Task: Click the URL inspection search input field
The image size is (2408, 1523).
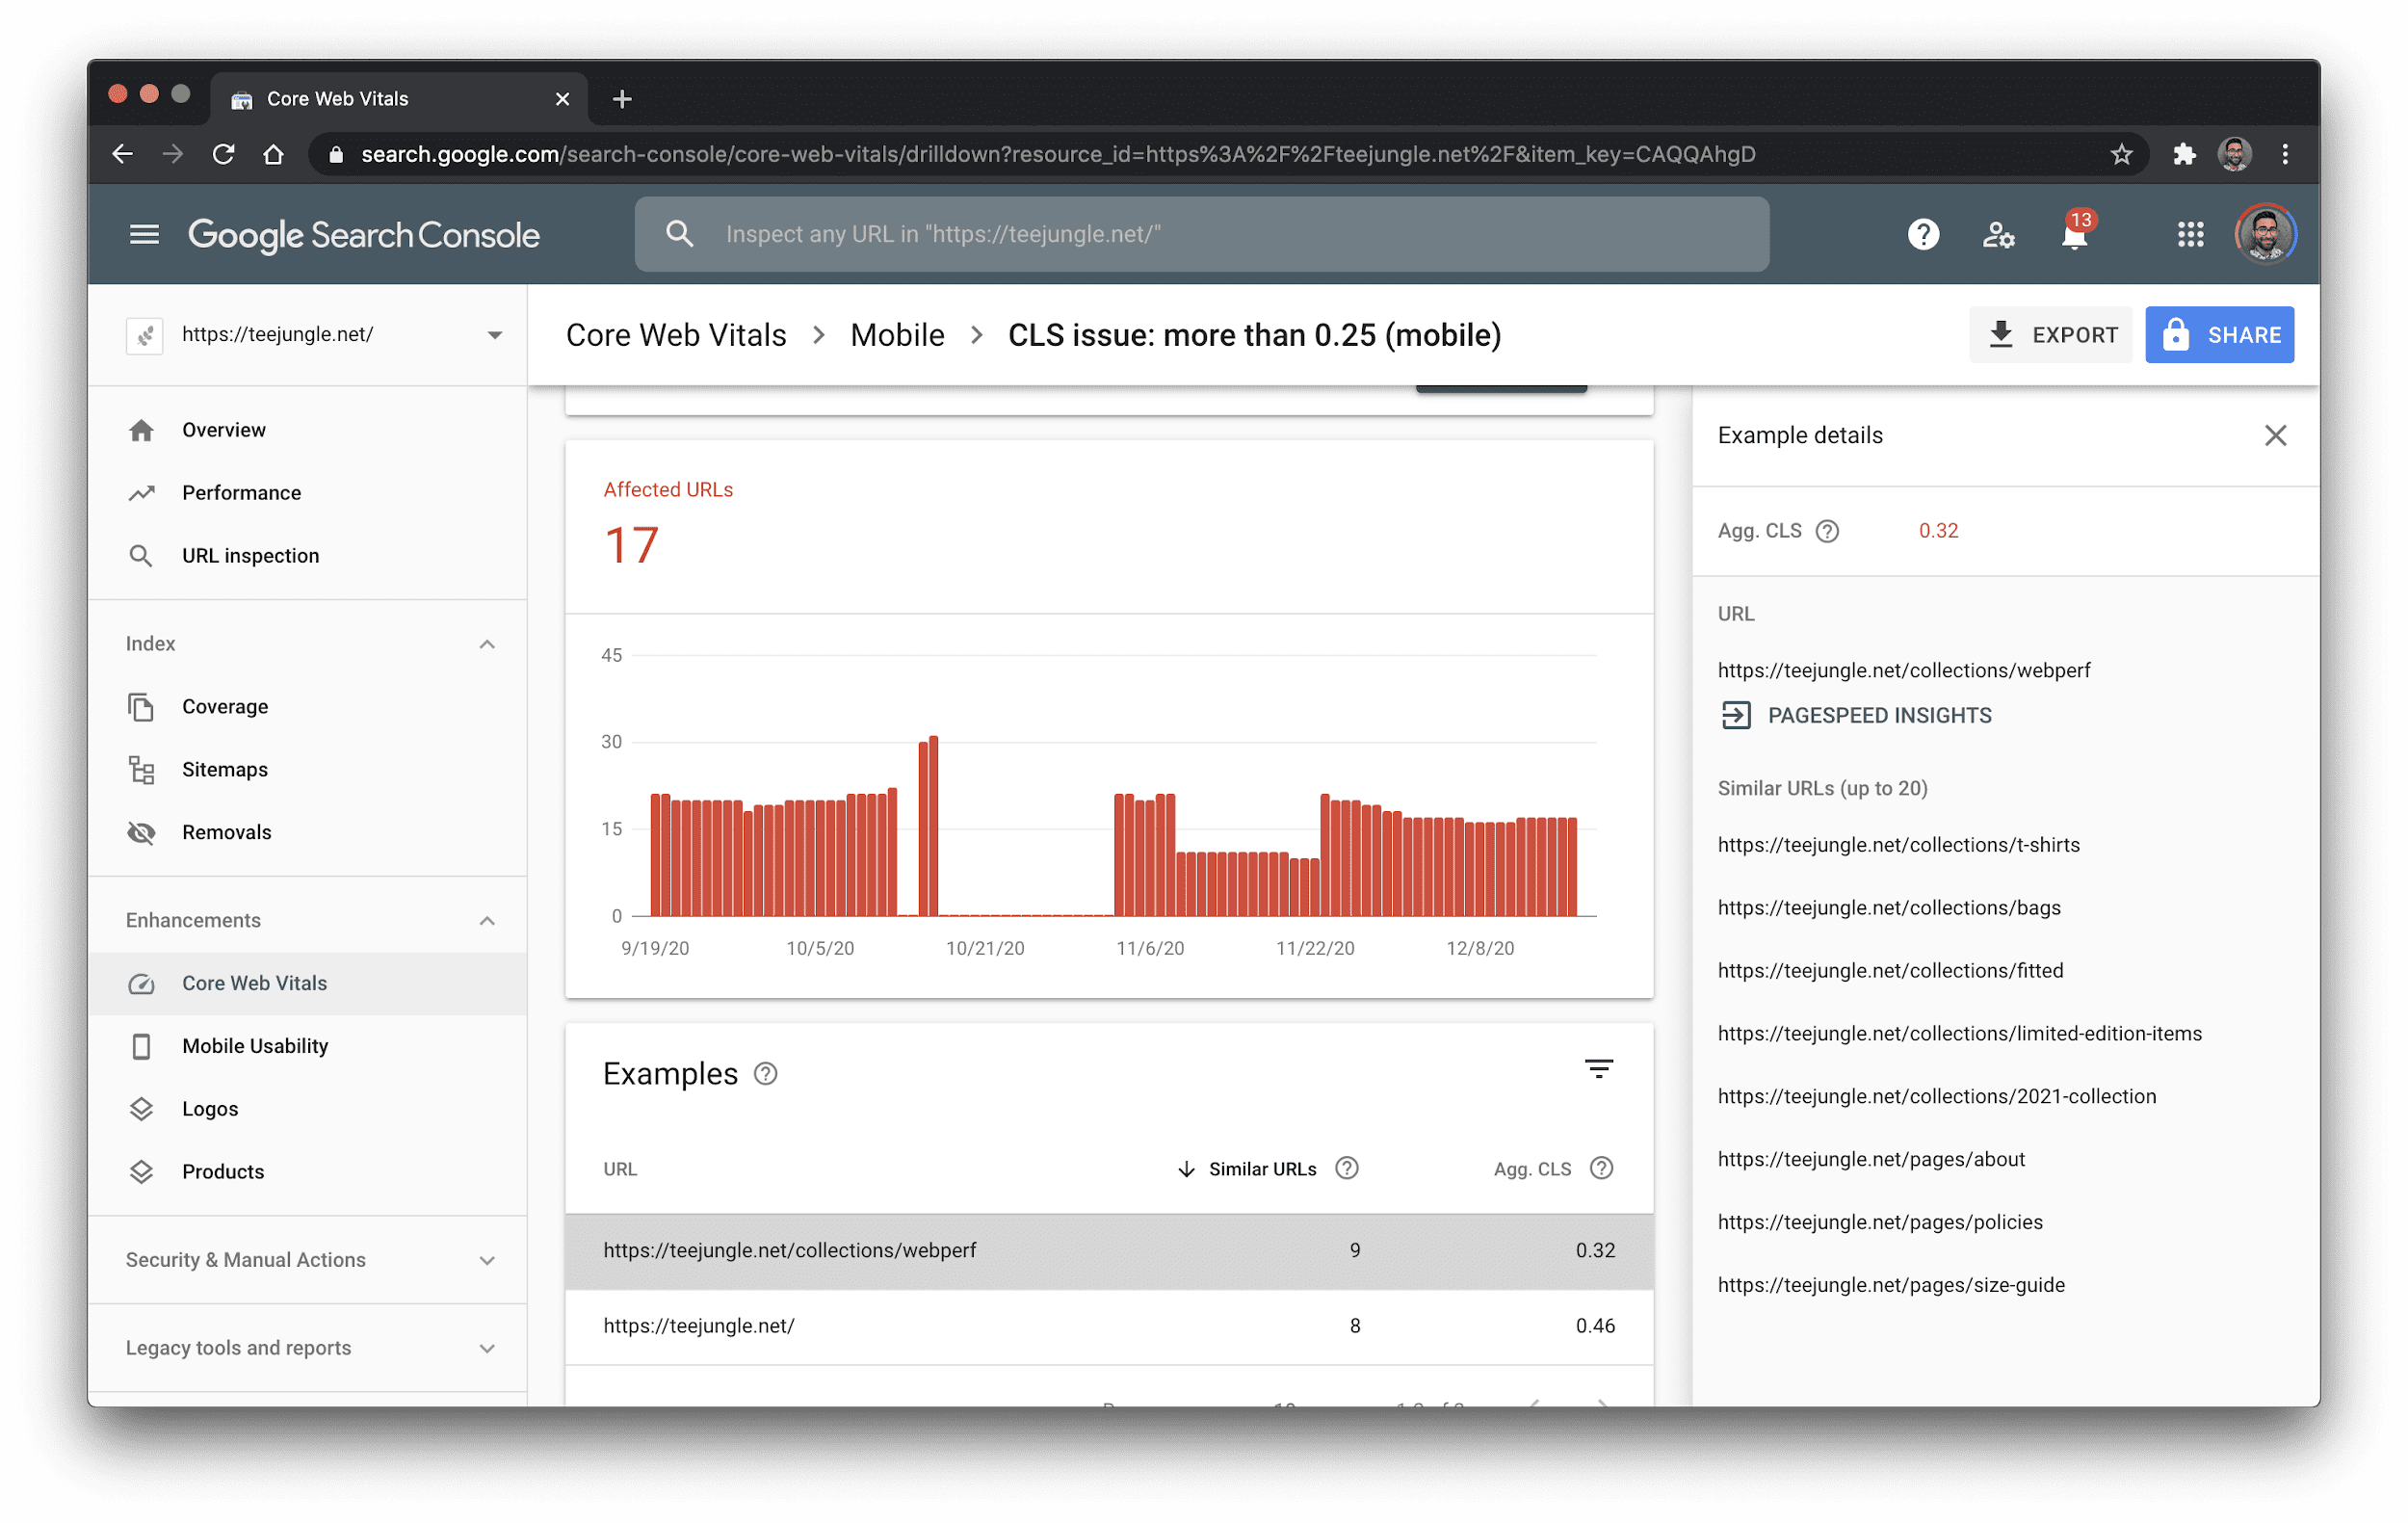Action: coord(1203,233)
